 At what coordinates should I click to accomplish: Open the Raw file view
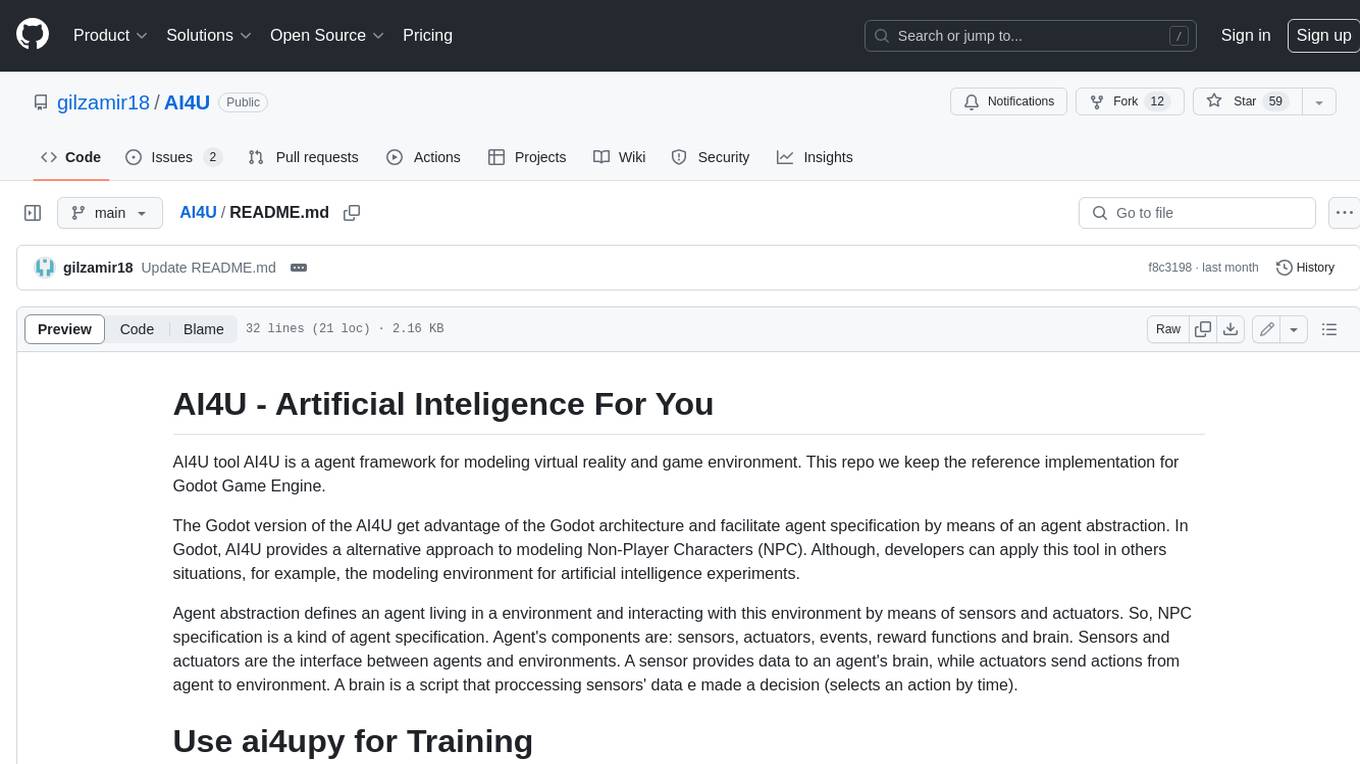(x=1168, y=329)
